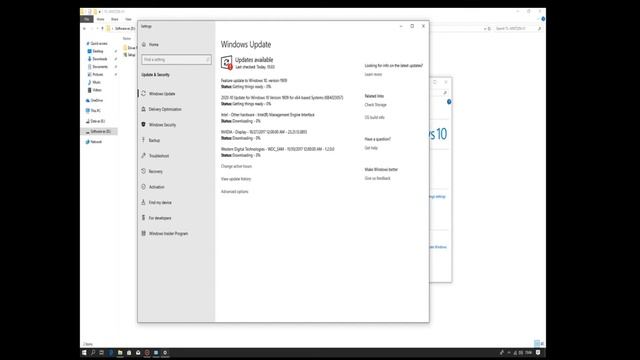Screen dimensions: 640x360
Task: Select Videos in File Explorer navigation pane
Action: point(96,90)
